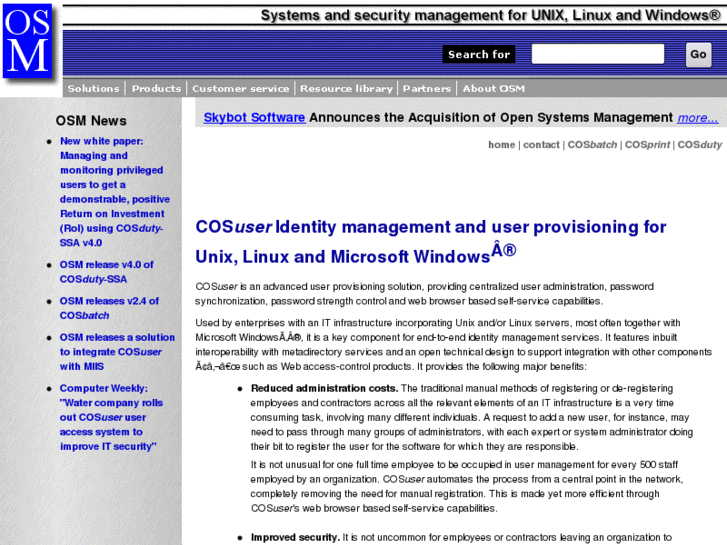Open the Solutions menu
Viewport: 727px width, 545px height.
(x=93, y=88)
